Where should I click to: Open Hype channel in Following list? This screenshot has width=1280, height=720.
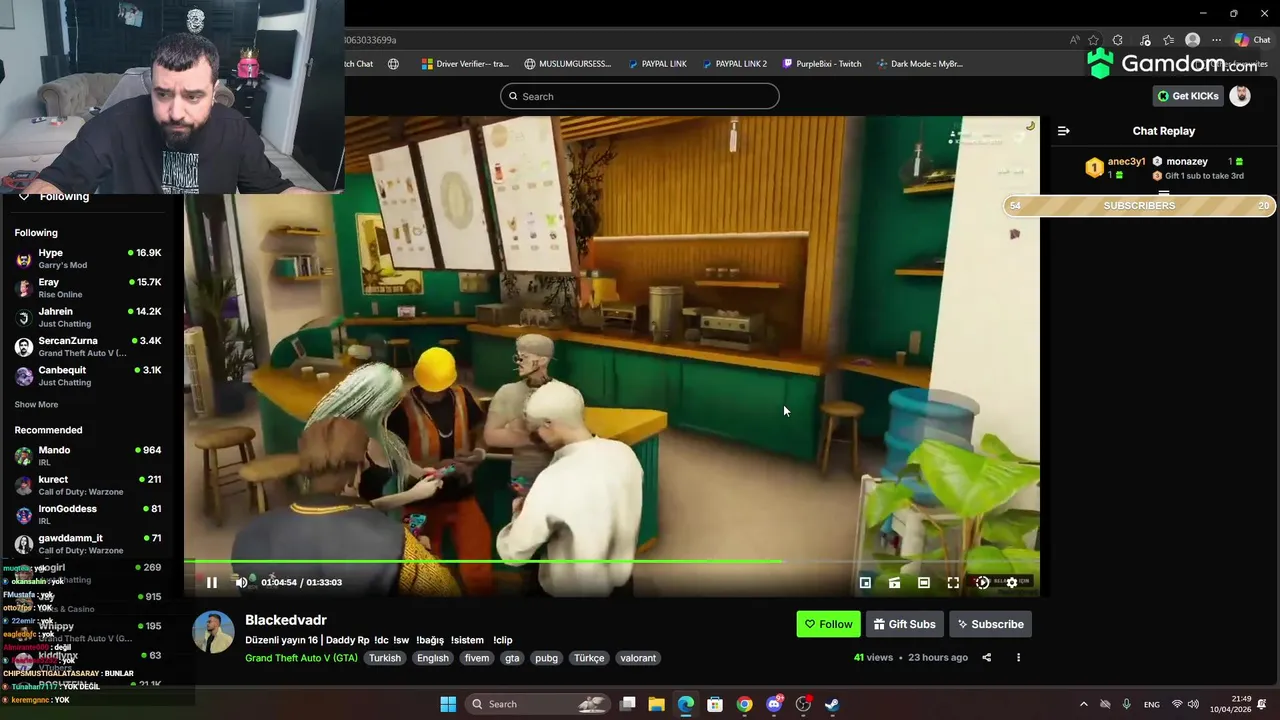click(x=88, y=258)
